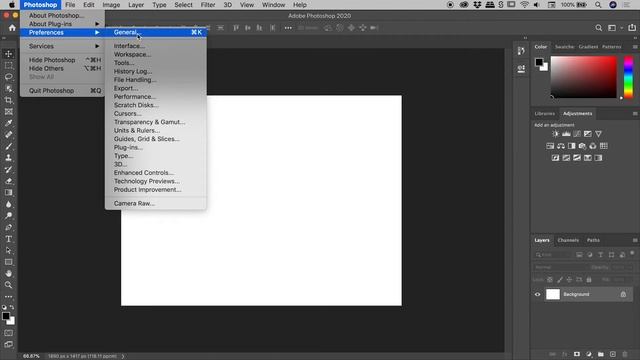Click the Share image icon

pyautogui.click(x=632, y=28)
